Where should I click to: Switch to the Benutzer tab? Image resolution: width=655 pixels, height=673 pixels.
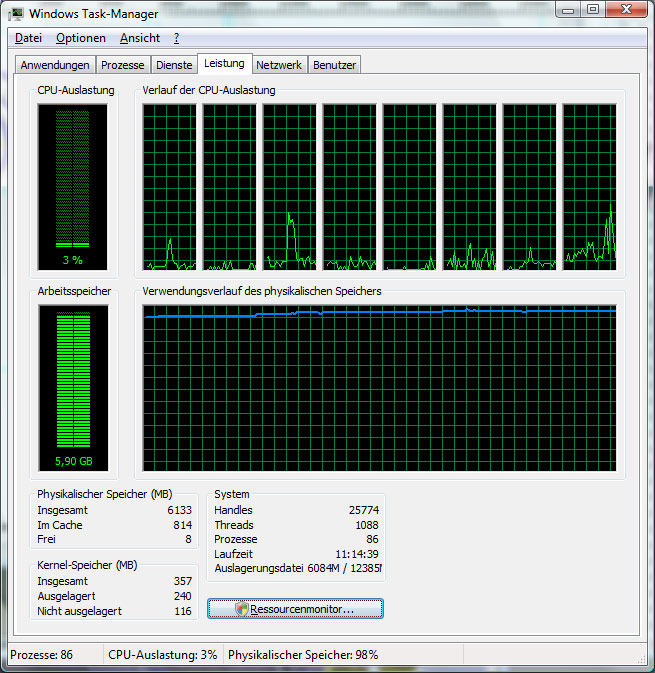click(x=334, y=65)
